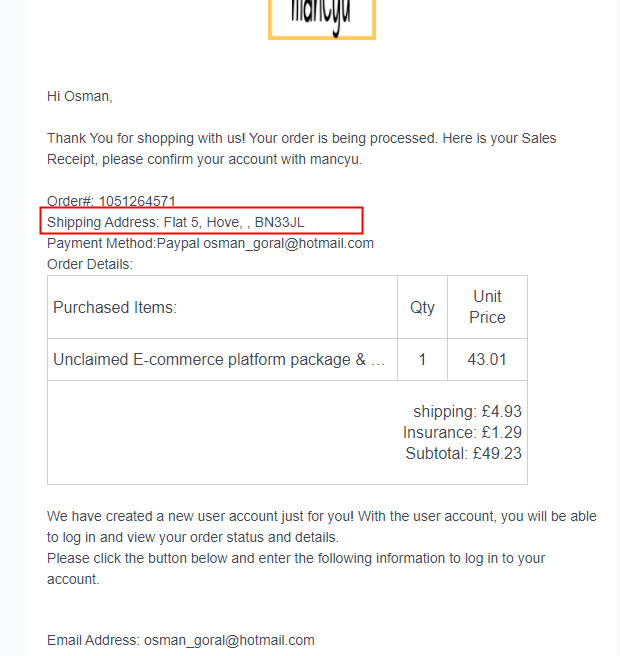Image resolution: width=620 pixels, height=656 pixels.
Task: Click the "Unit Price" column header
Action: point(488,307)
